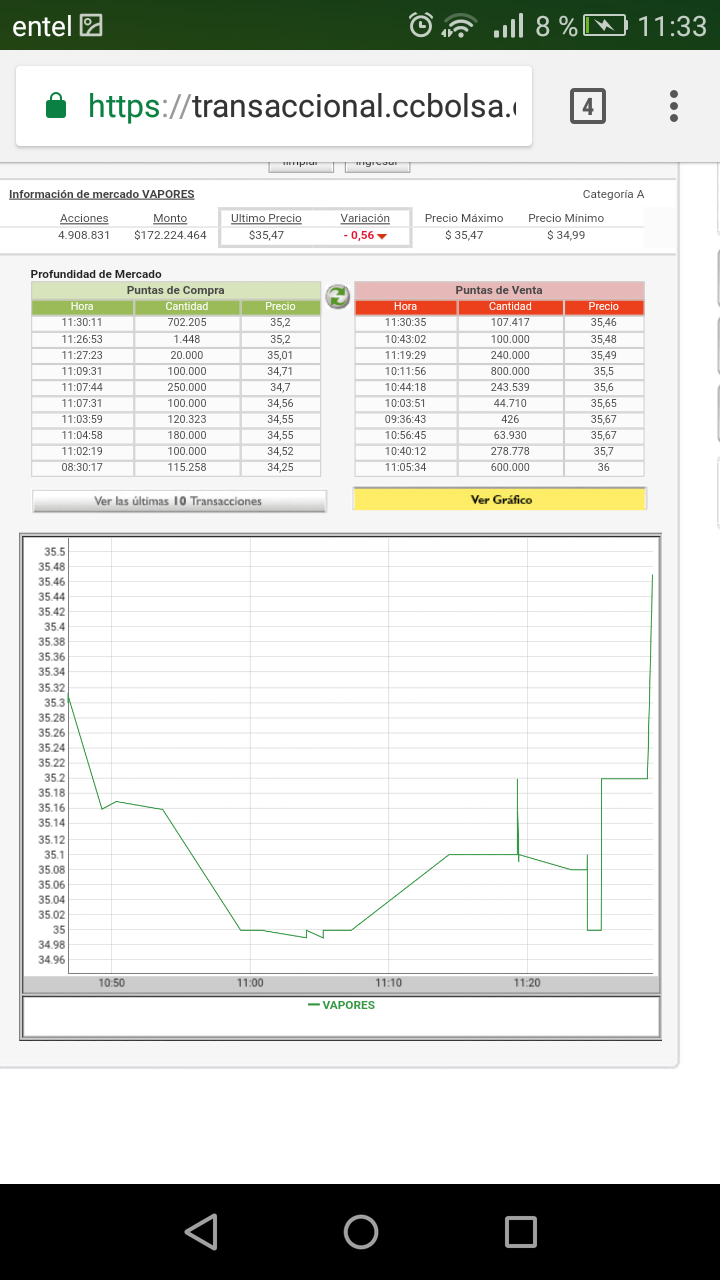720x1280 pixels.
Task: Click Cantidad header in Puntas de Venta
Action: [x=510, y=307]
